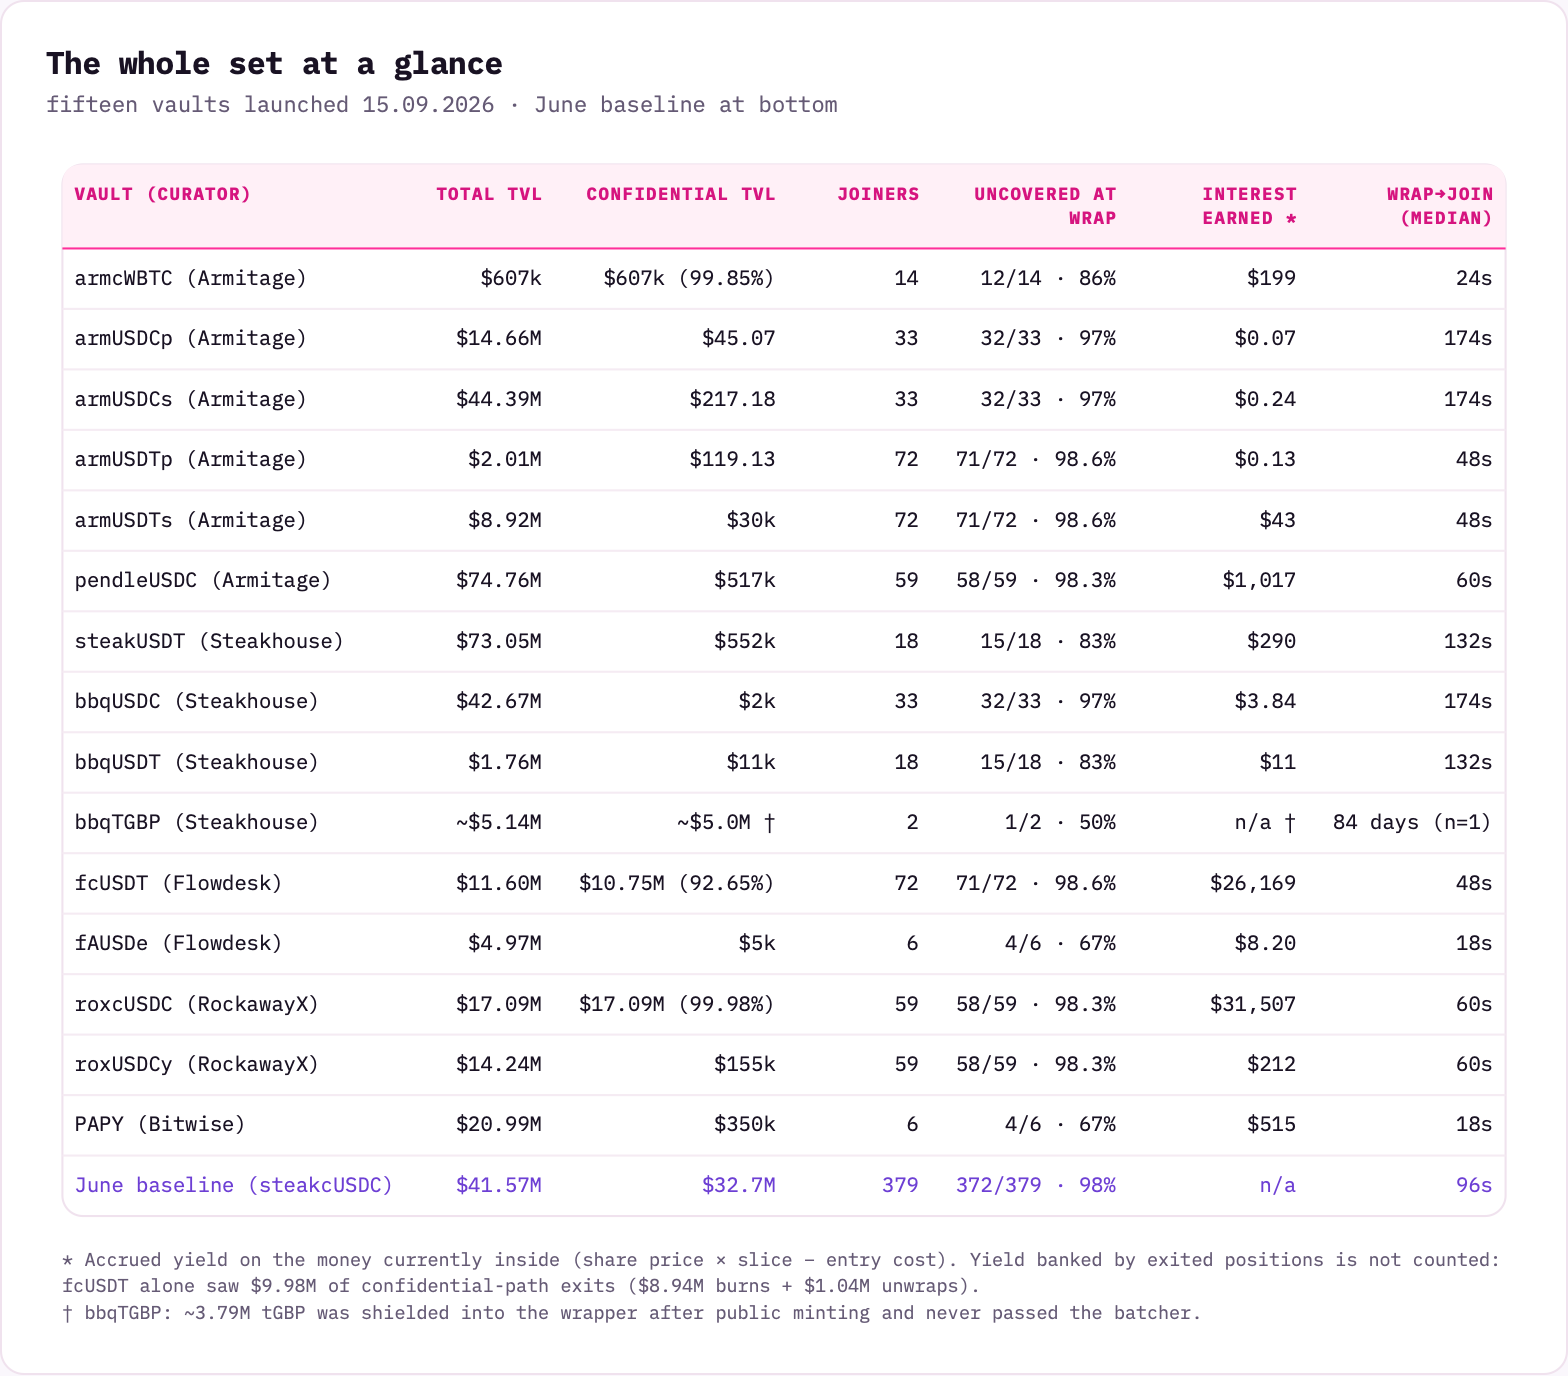Viewport: 1568px width, 1376px height.
Task: Click the "JOINERS" column header
Action: 878,194
